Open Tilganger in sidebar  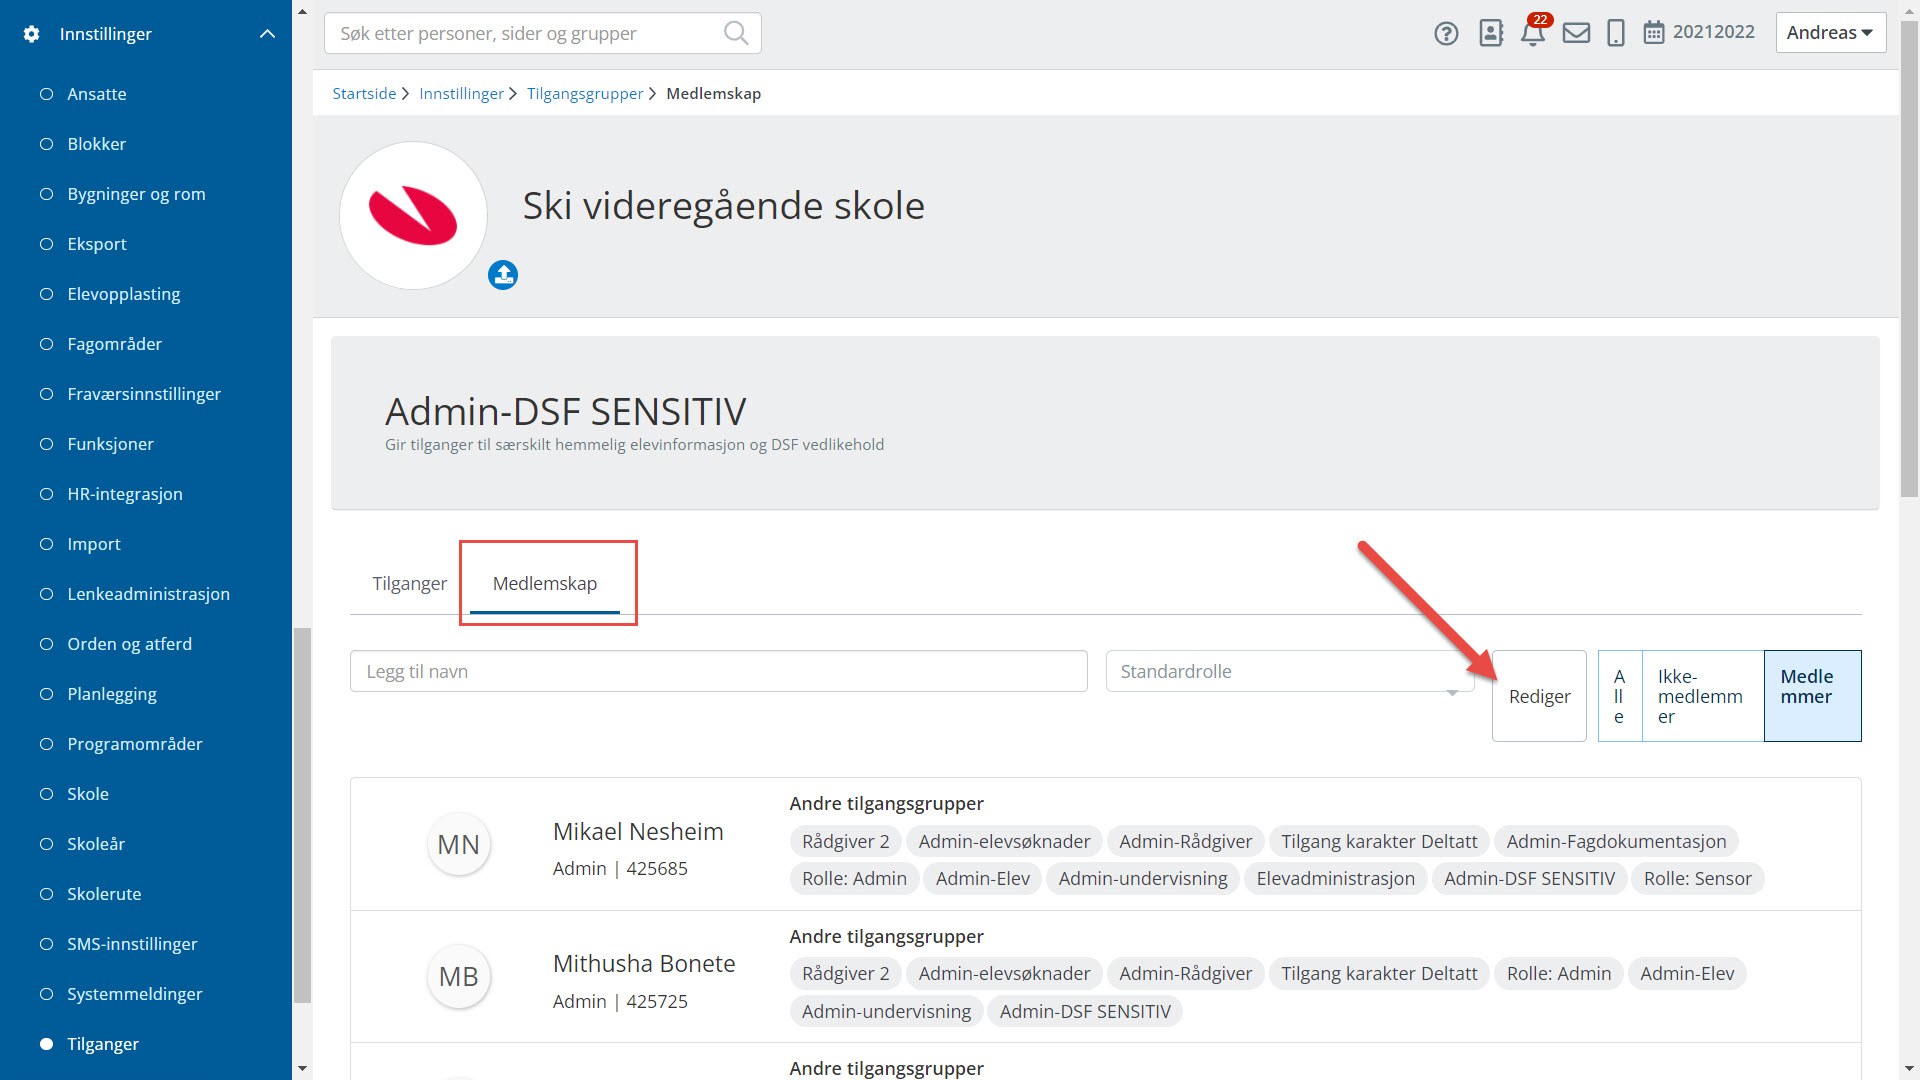tap(103, 1044)
